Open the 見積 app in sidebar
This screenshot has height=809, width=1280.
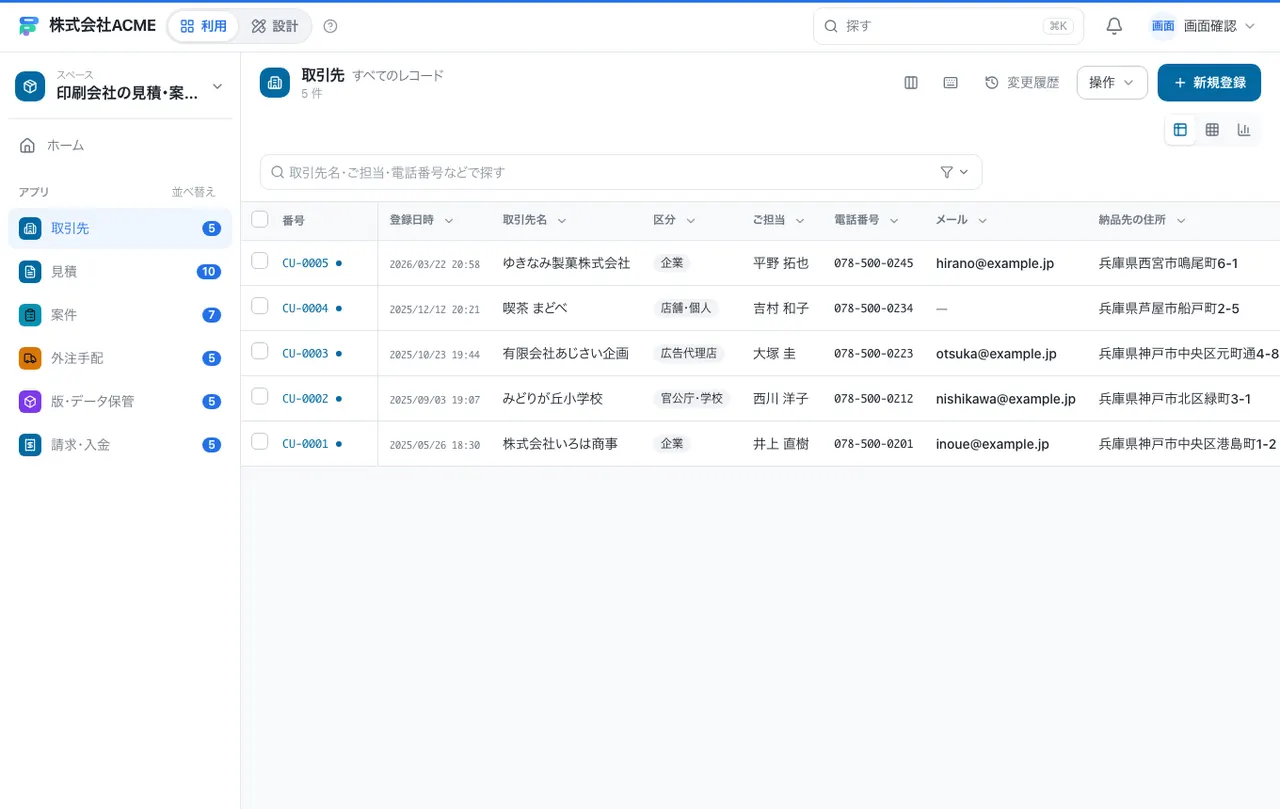pos(120,271)
